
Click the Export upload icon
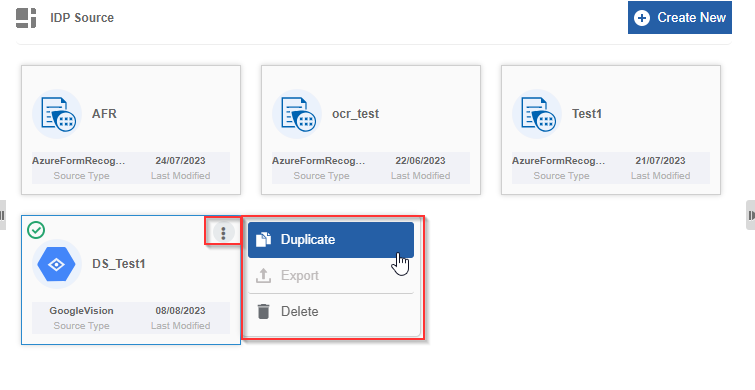pyautogui.click(x=263, y=275)
